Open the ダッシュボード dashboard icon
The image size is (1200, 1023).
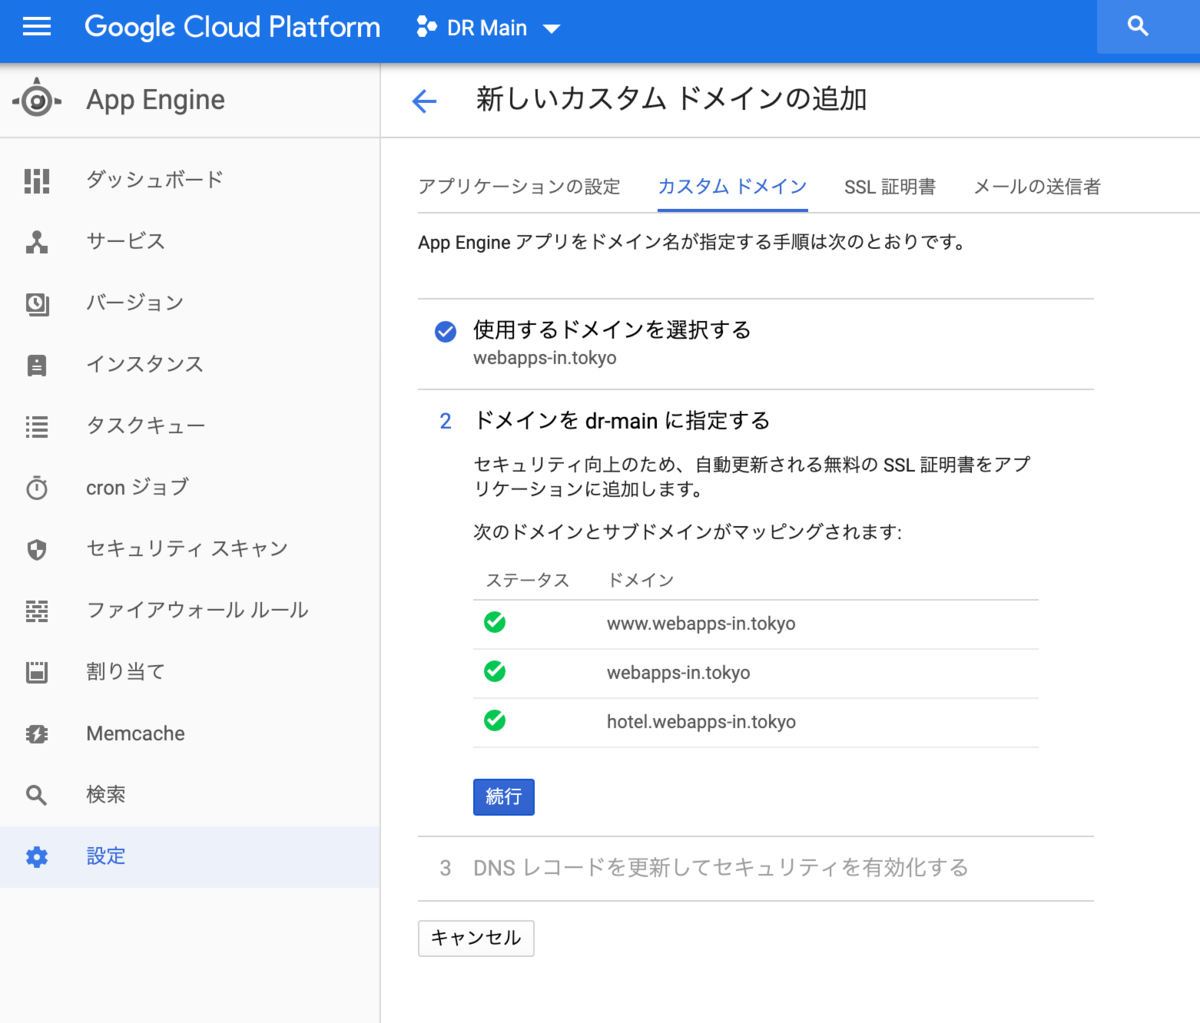coord(37,181)
